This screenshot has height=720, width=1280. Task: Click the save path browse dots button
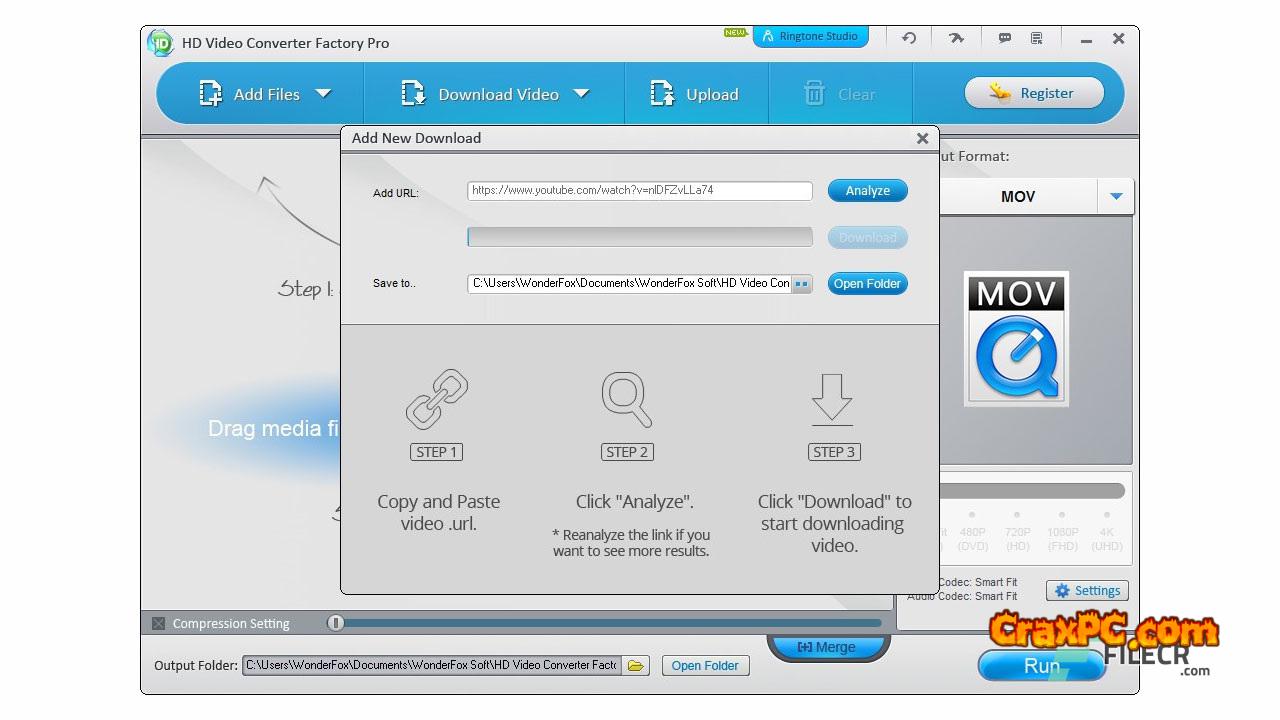801,284
